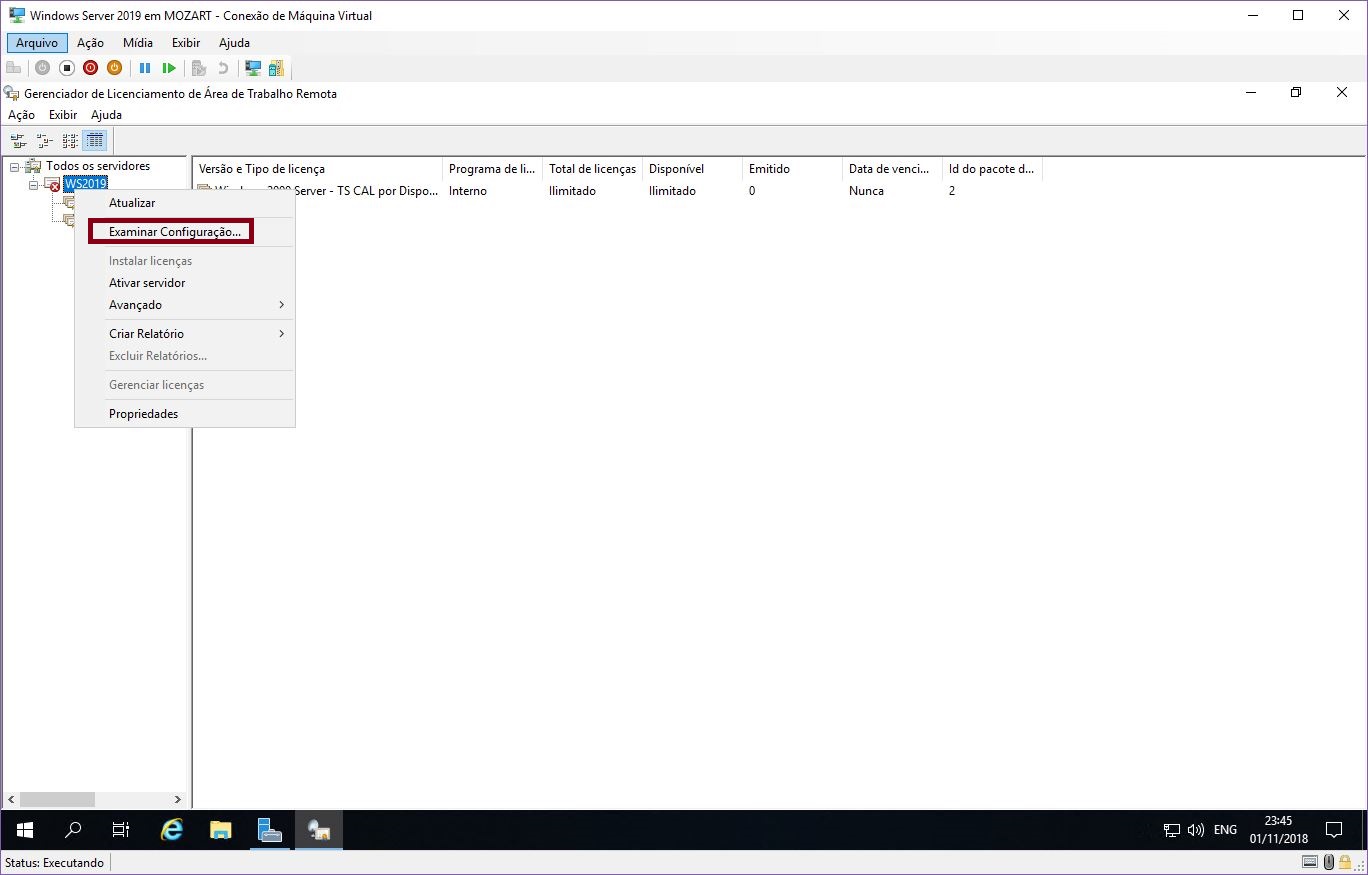Screen dimensions: 1368x875
Task: Click the keyboard status icon in VM status bar
Action: click(x=1310, y=863)
